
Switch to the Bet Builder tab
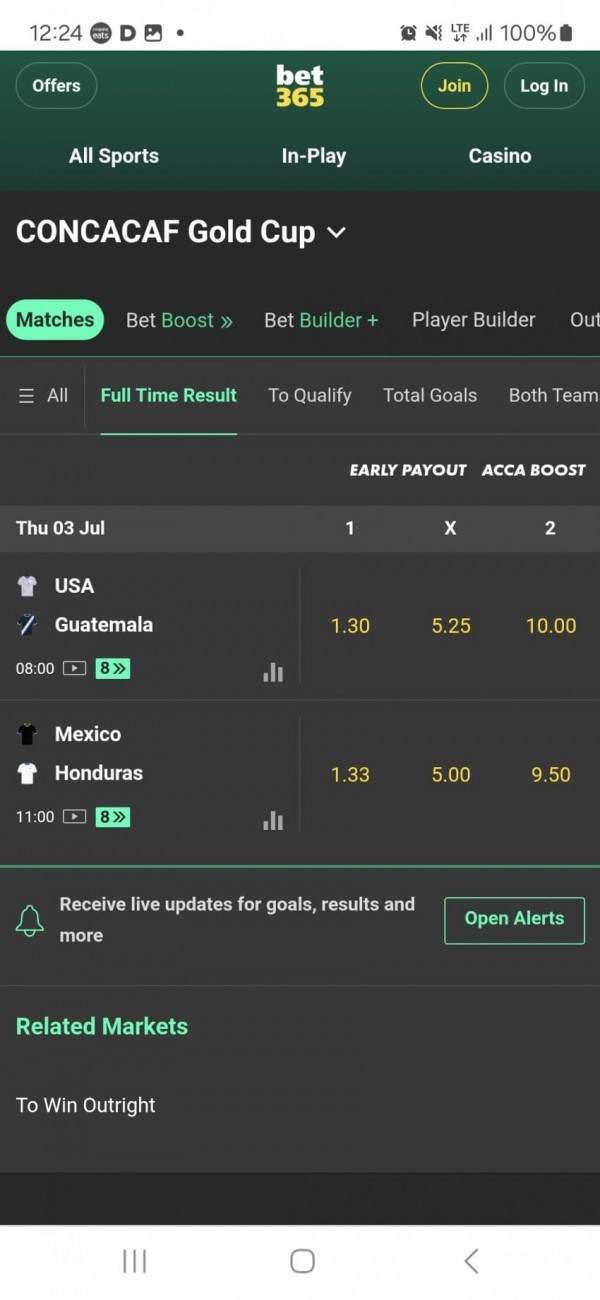coord(321,320)
